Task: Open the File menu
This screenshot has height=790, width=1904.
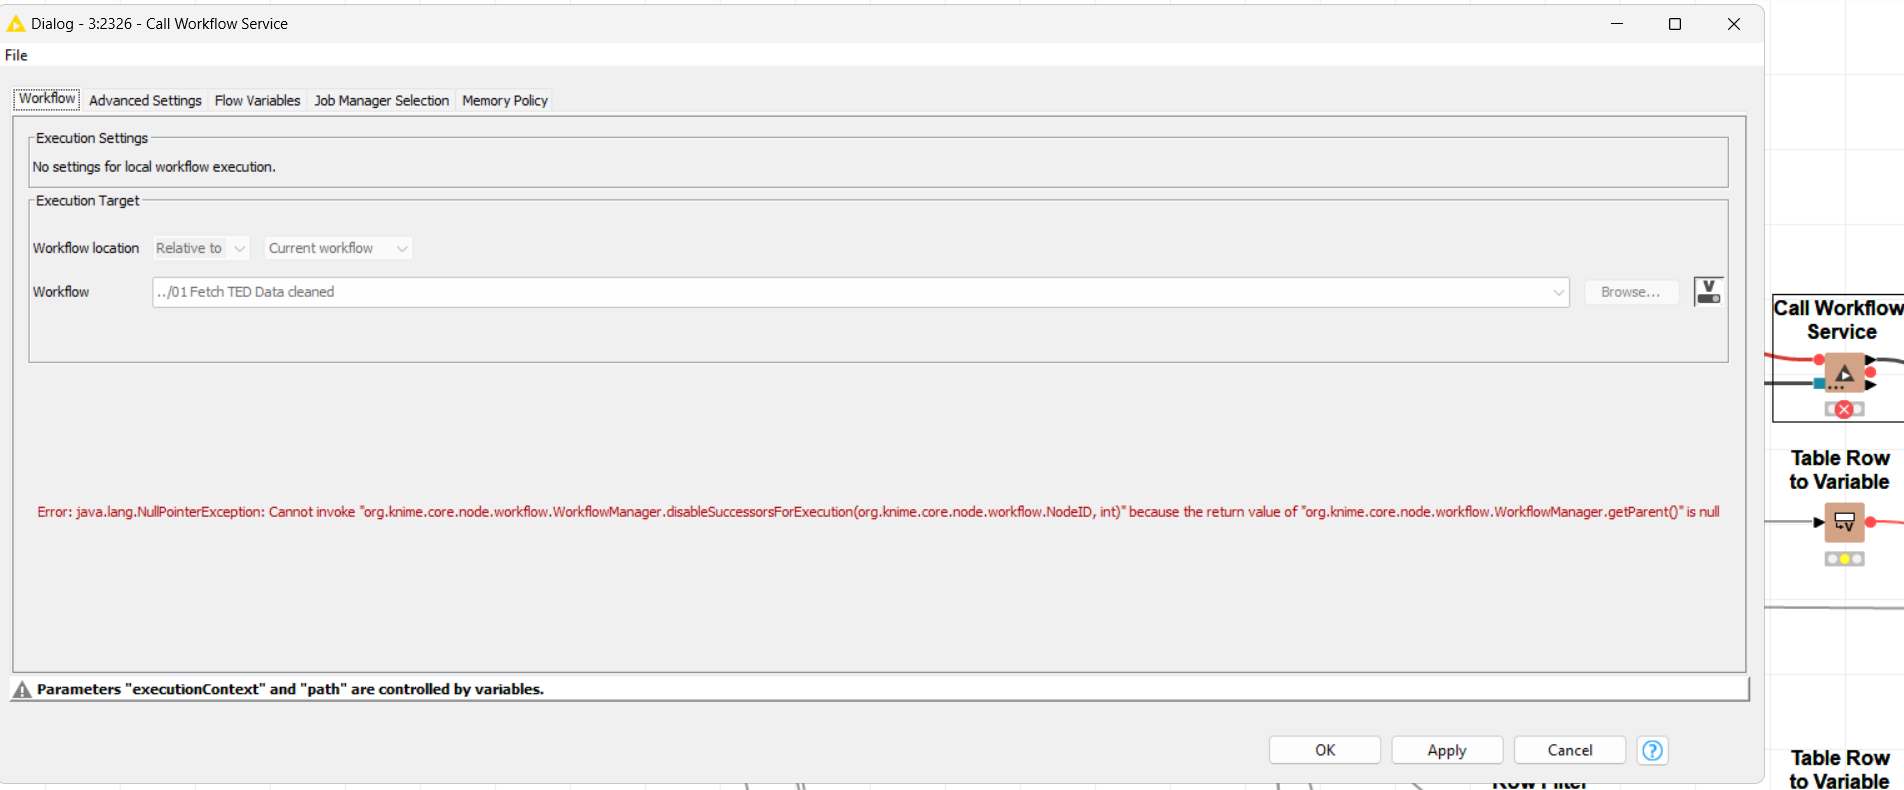Action: pyautogui.click(x=16, y=55)
